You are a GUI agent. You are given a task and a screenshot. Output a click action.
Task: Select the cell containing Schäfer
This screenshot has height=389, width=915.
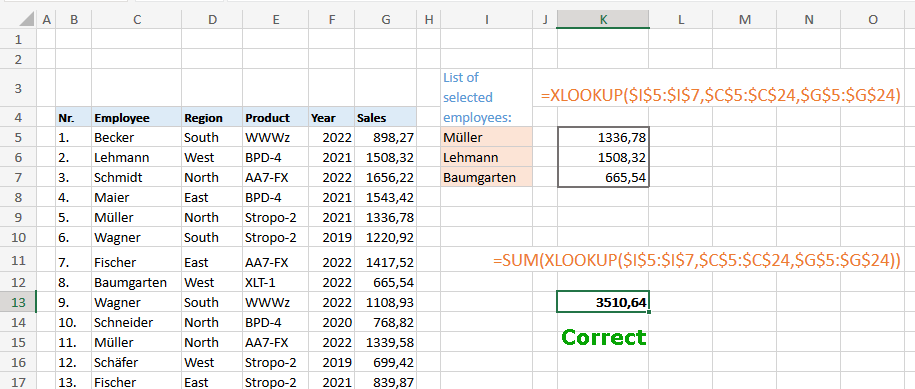[137, 363]
